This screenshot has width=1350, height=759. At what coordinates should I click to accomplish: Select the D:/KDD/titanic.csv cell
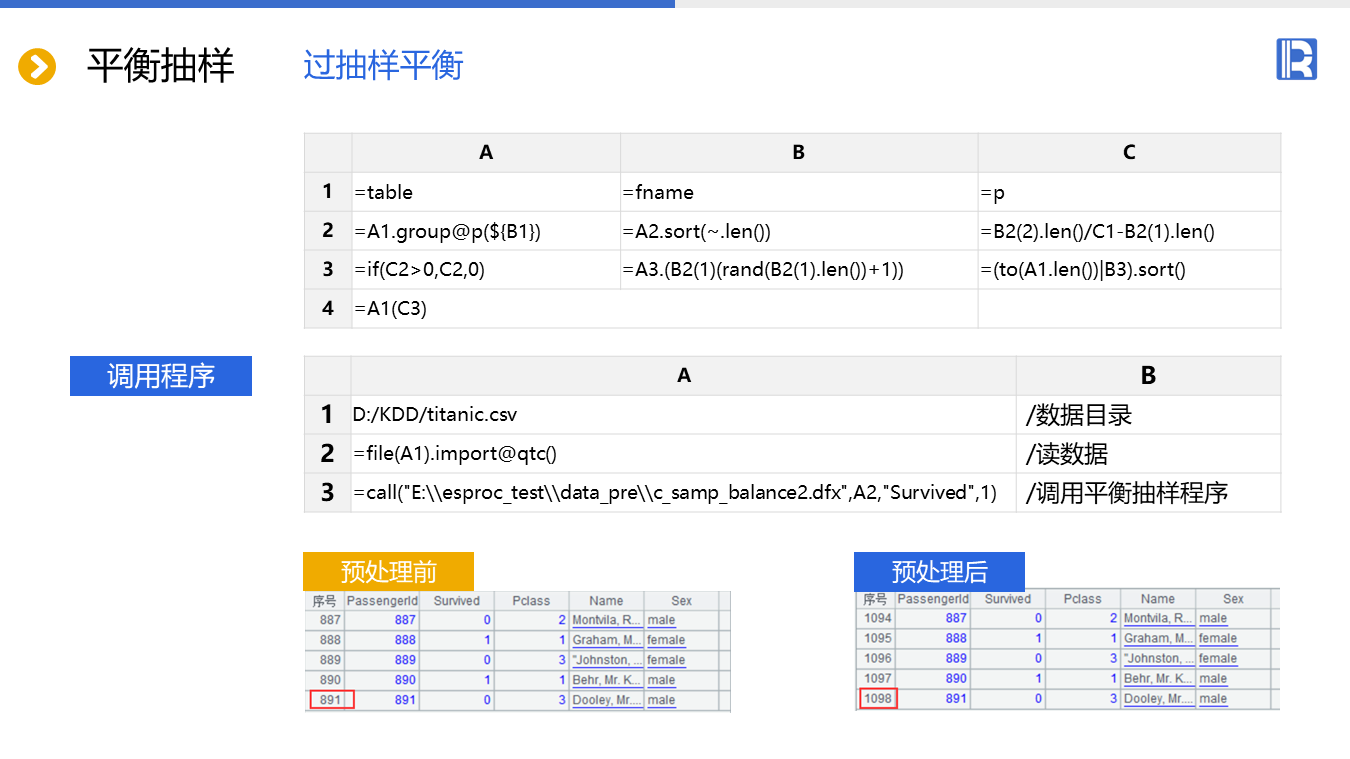pos(684,414)
